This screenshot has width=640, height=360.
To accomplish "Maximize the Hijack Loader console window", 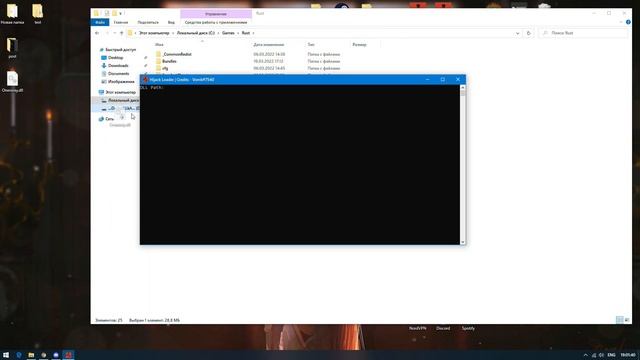I will coord(442,80).
